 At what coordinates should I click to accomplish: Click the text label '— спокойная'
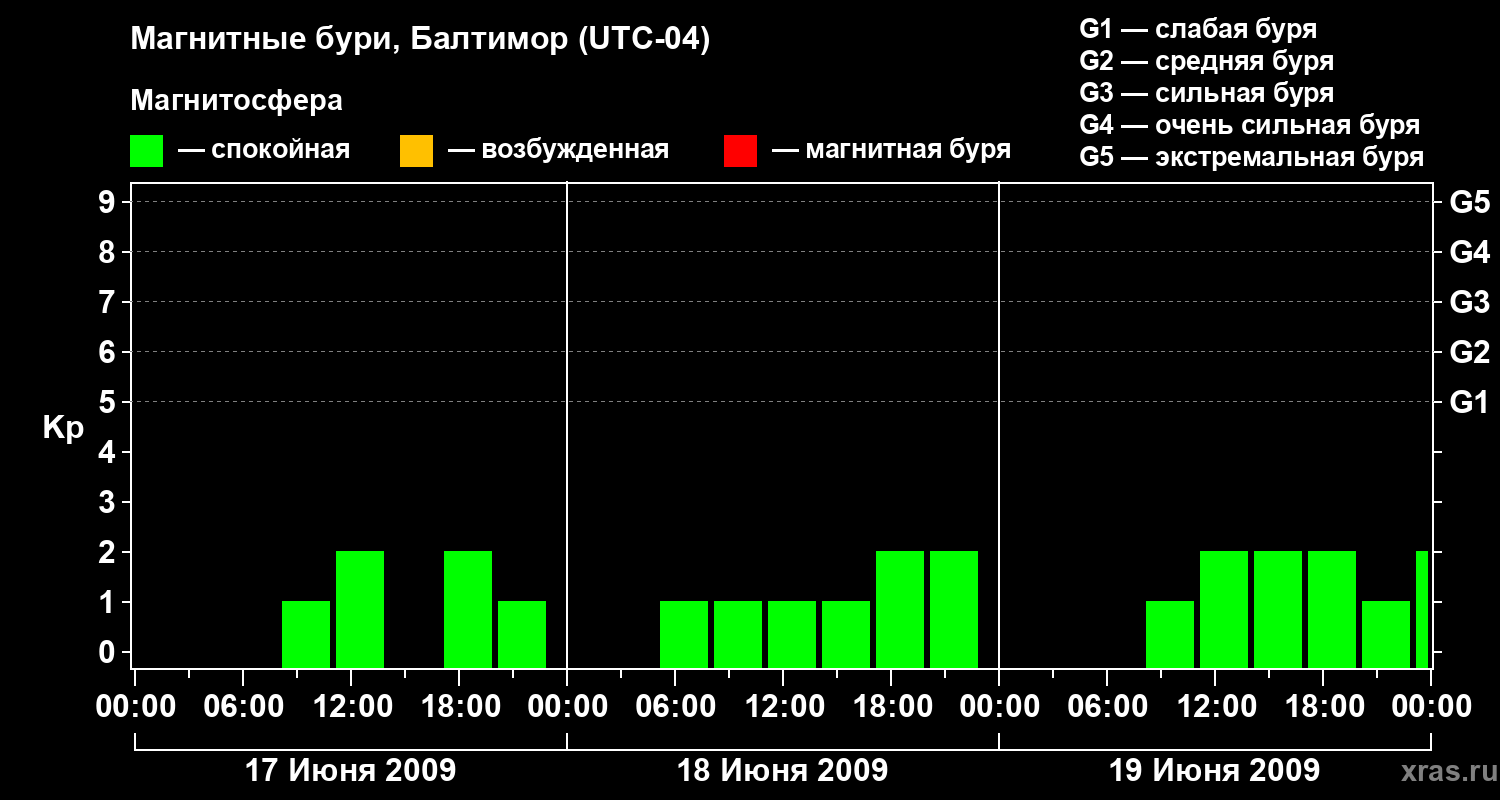(264, 150)
